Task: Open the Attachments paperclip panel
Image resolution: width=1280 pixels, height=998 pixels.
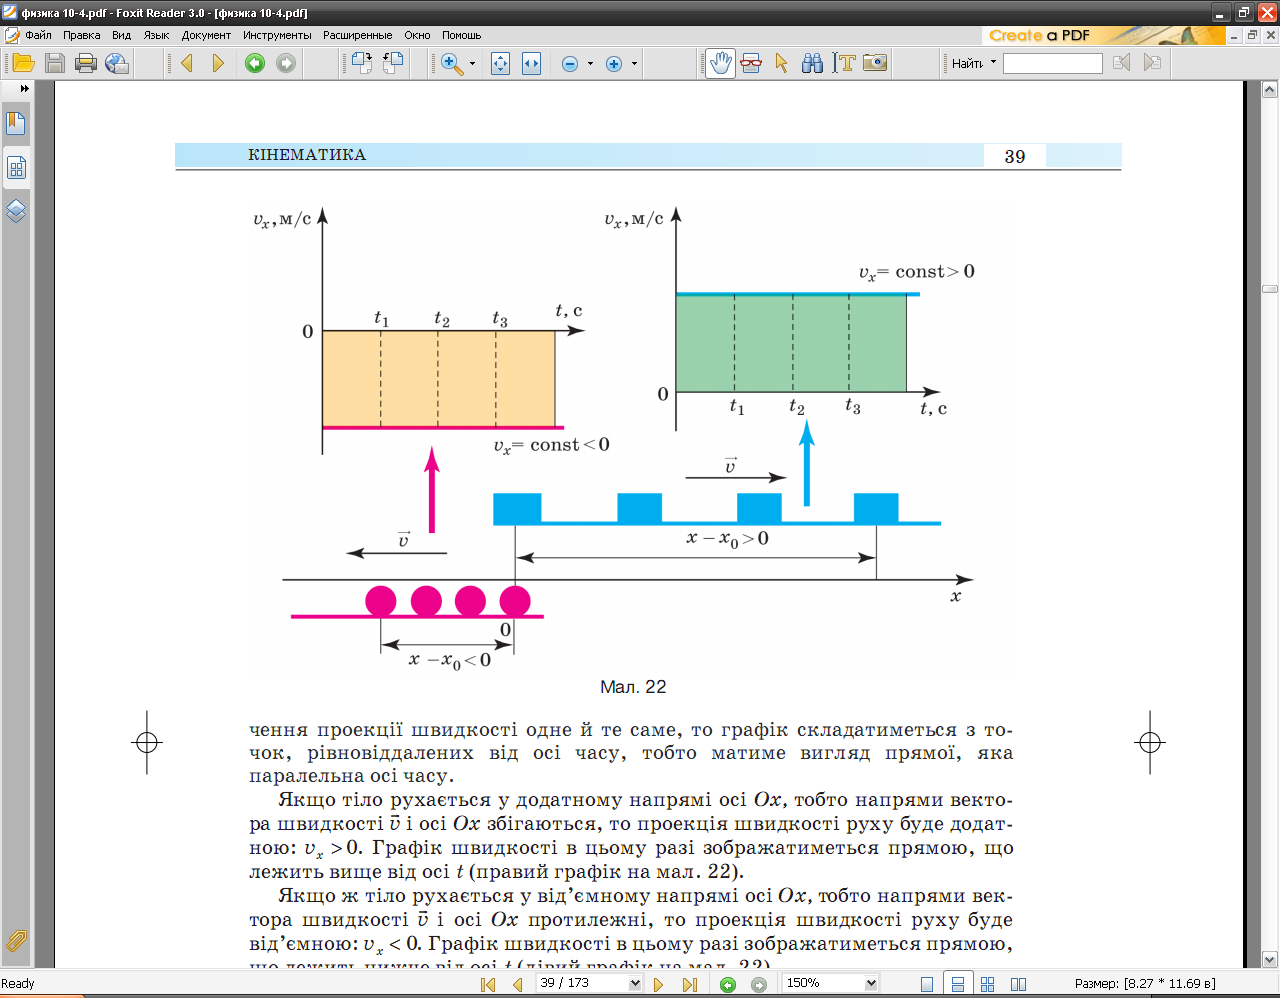Action: tap(16, 940)
